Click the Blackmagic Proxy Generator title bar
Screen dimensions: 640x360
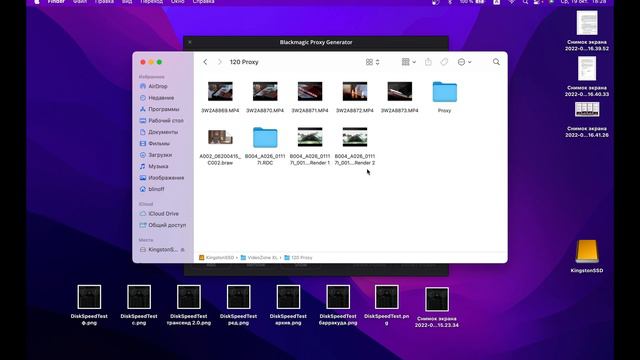click(x=316, y=42)
